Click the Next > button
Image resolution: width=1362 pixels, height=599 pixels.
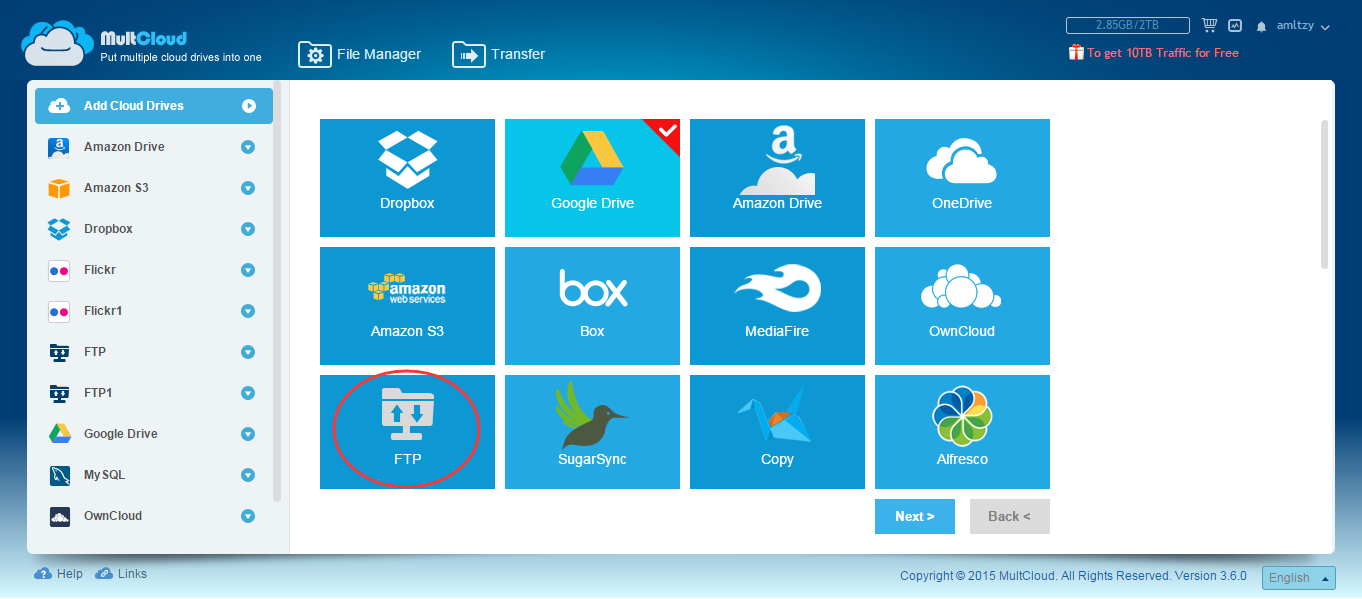tap(915, 516)
